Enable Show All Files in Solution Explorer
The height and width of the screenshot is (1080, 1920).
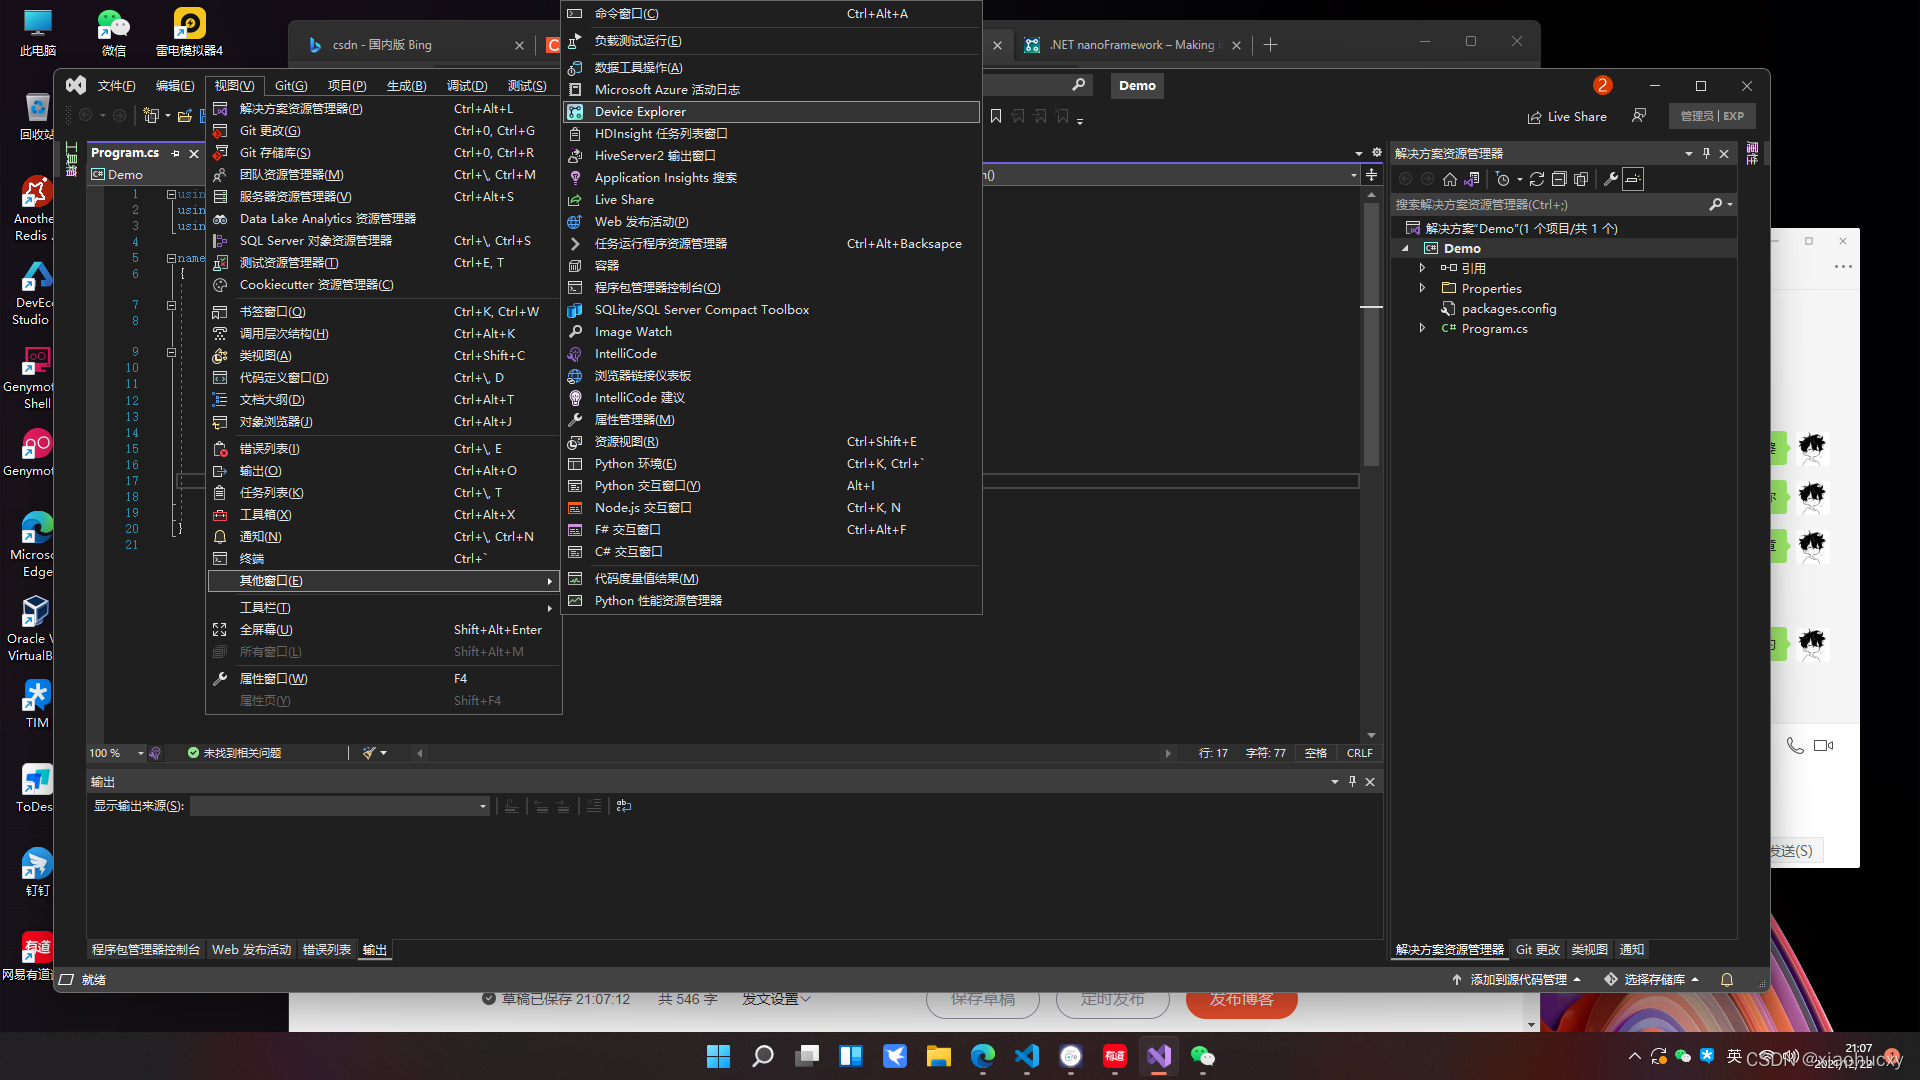(x=1581, y=179)
